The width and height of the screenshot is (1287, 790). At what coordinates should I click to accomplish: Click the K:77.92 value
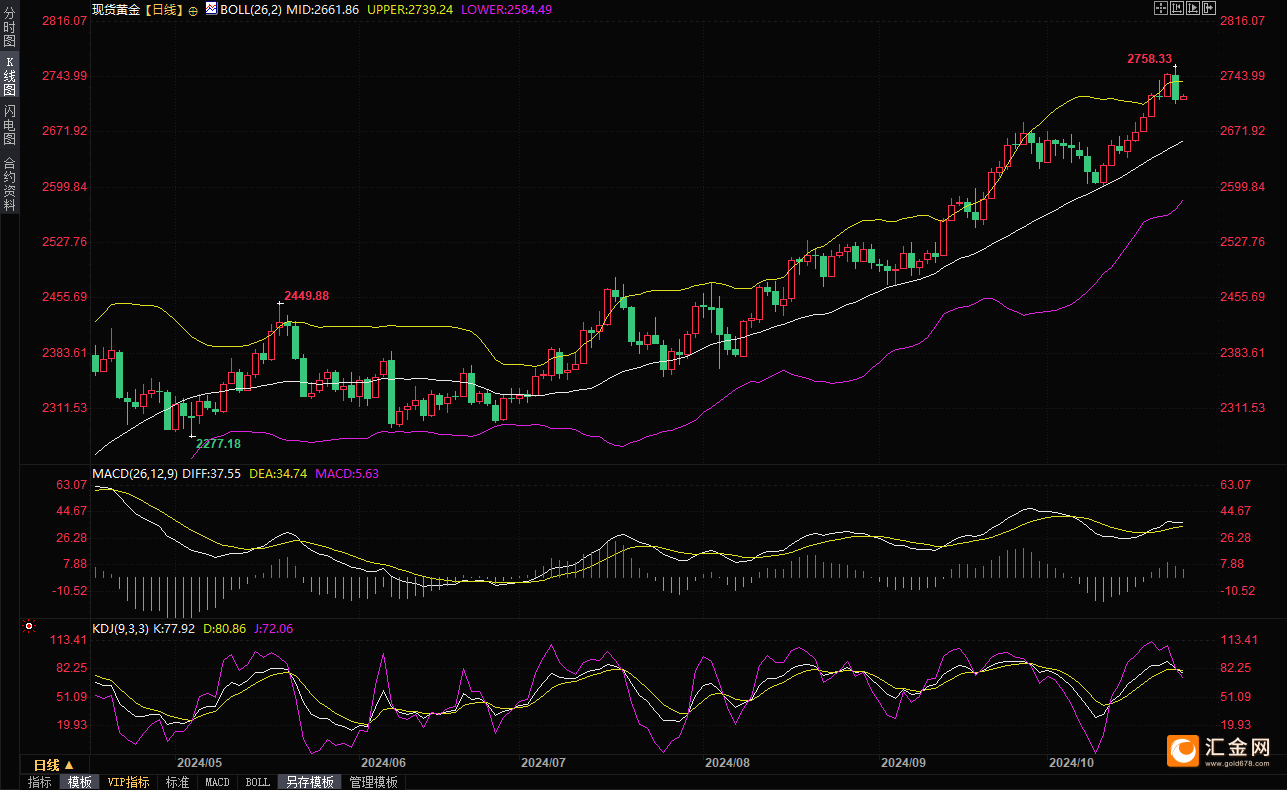click(174, 629)
